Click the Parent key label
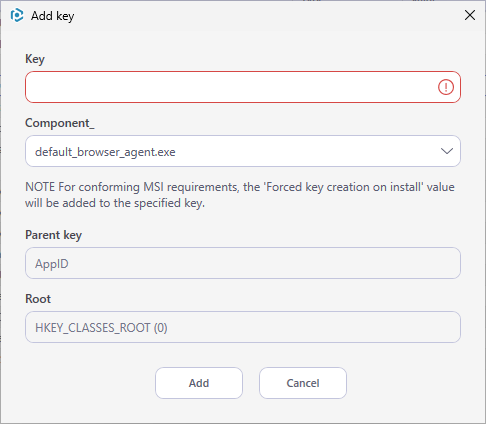The height and width of the screenshot is (424, 486). tap(54, 235)
